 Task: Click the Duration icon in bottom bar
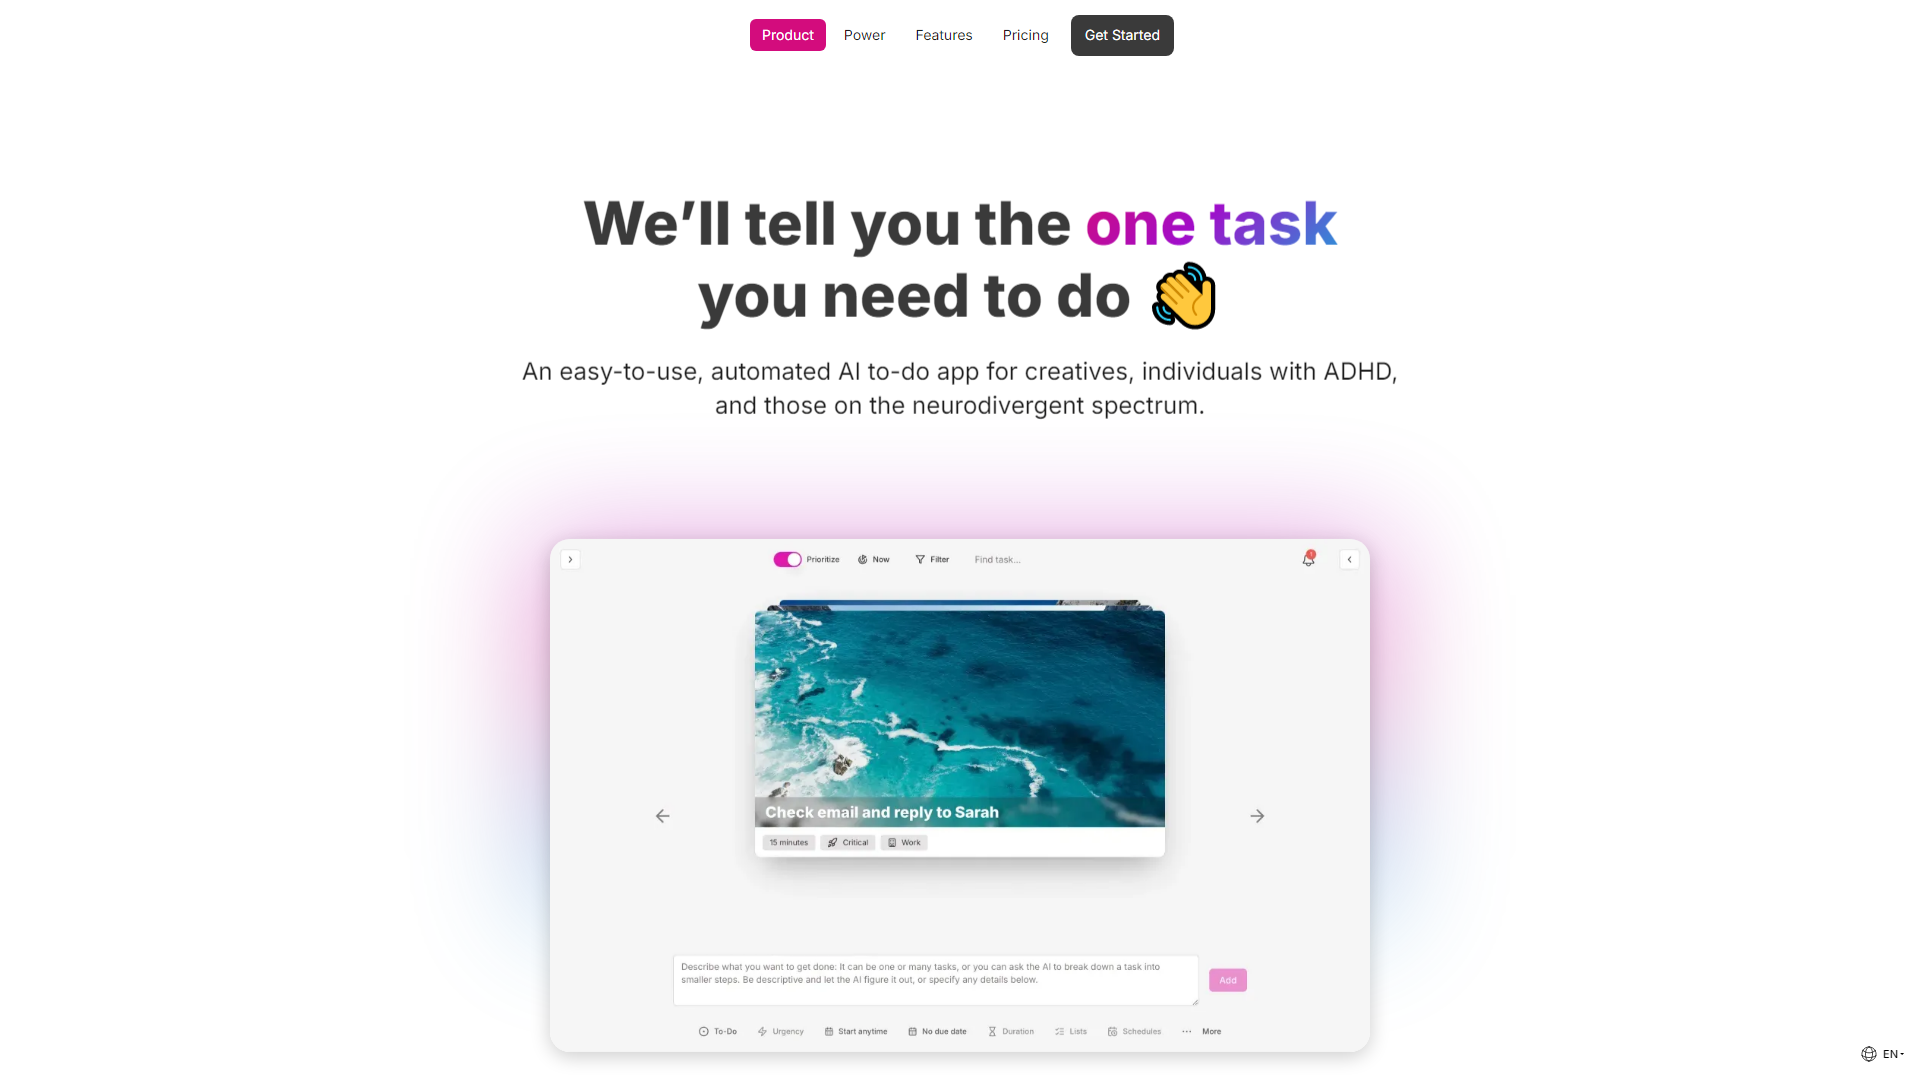point(992,1031)
